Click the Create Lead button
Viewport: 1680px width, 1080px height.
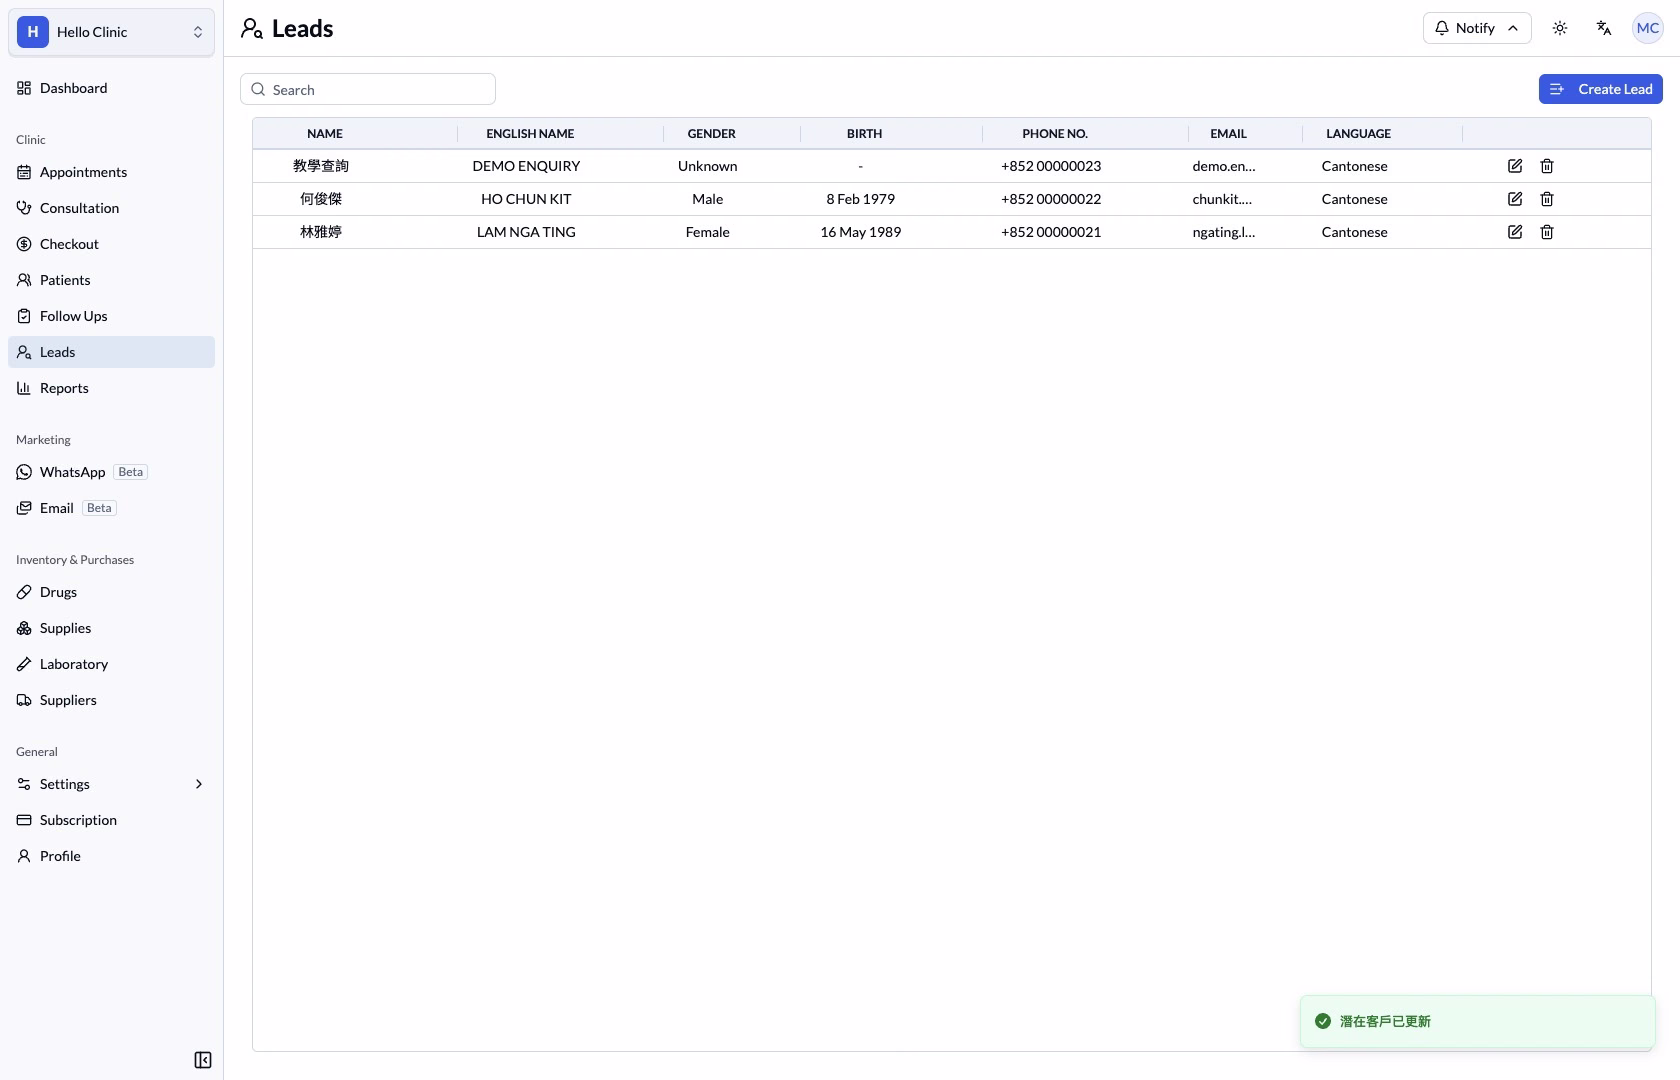pos(1600,89)
